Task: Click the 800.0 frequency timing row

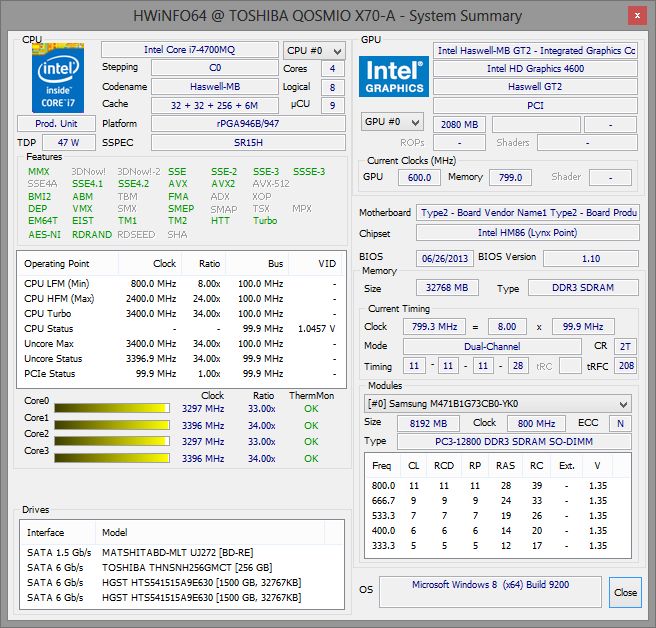Action: click(x=497, y=486)
